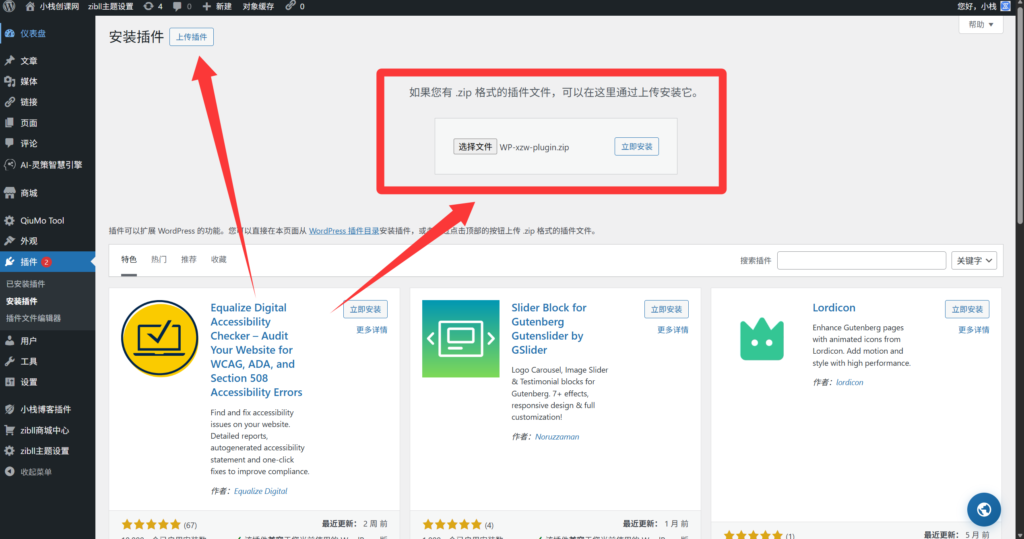View 更多详情 for Equalize Digital plugin

372,330
